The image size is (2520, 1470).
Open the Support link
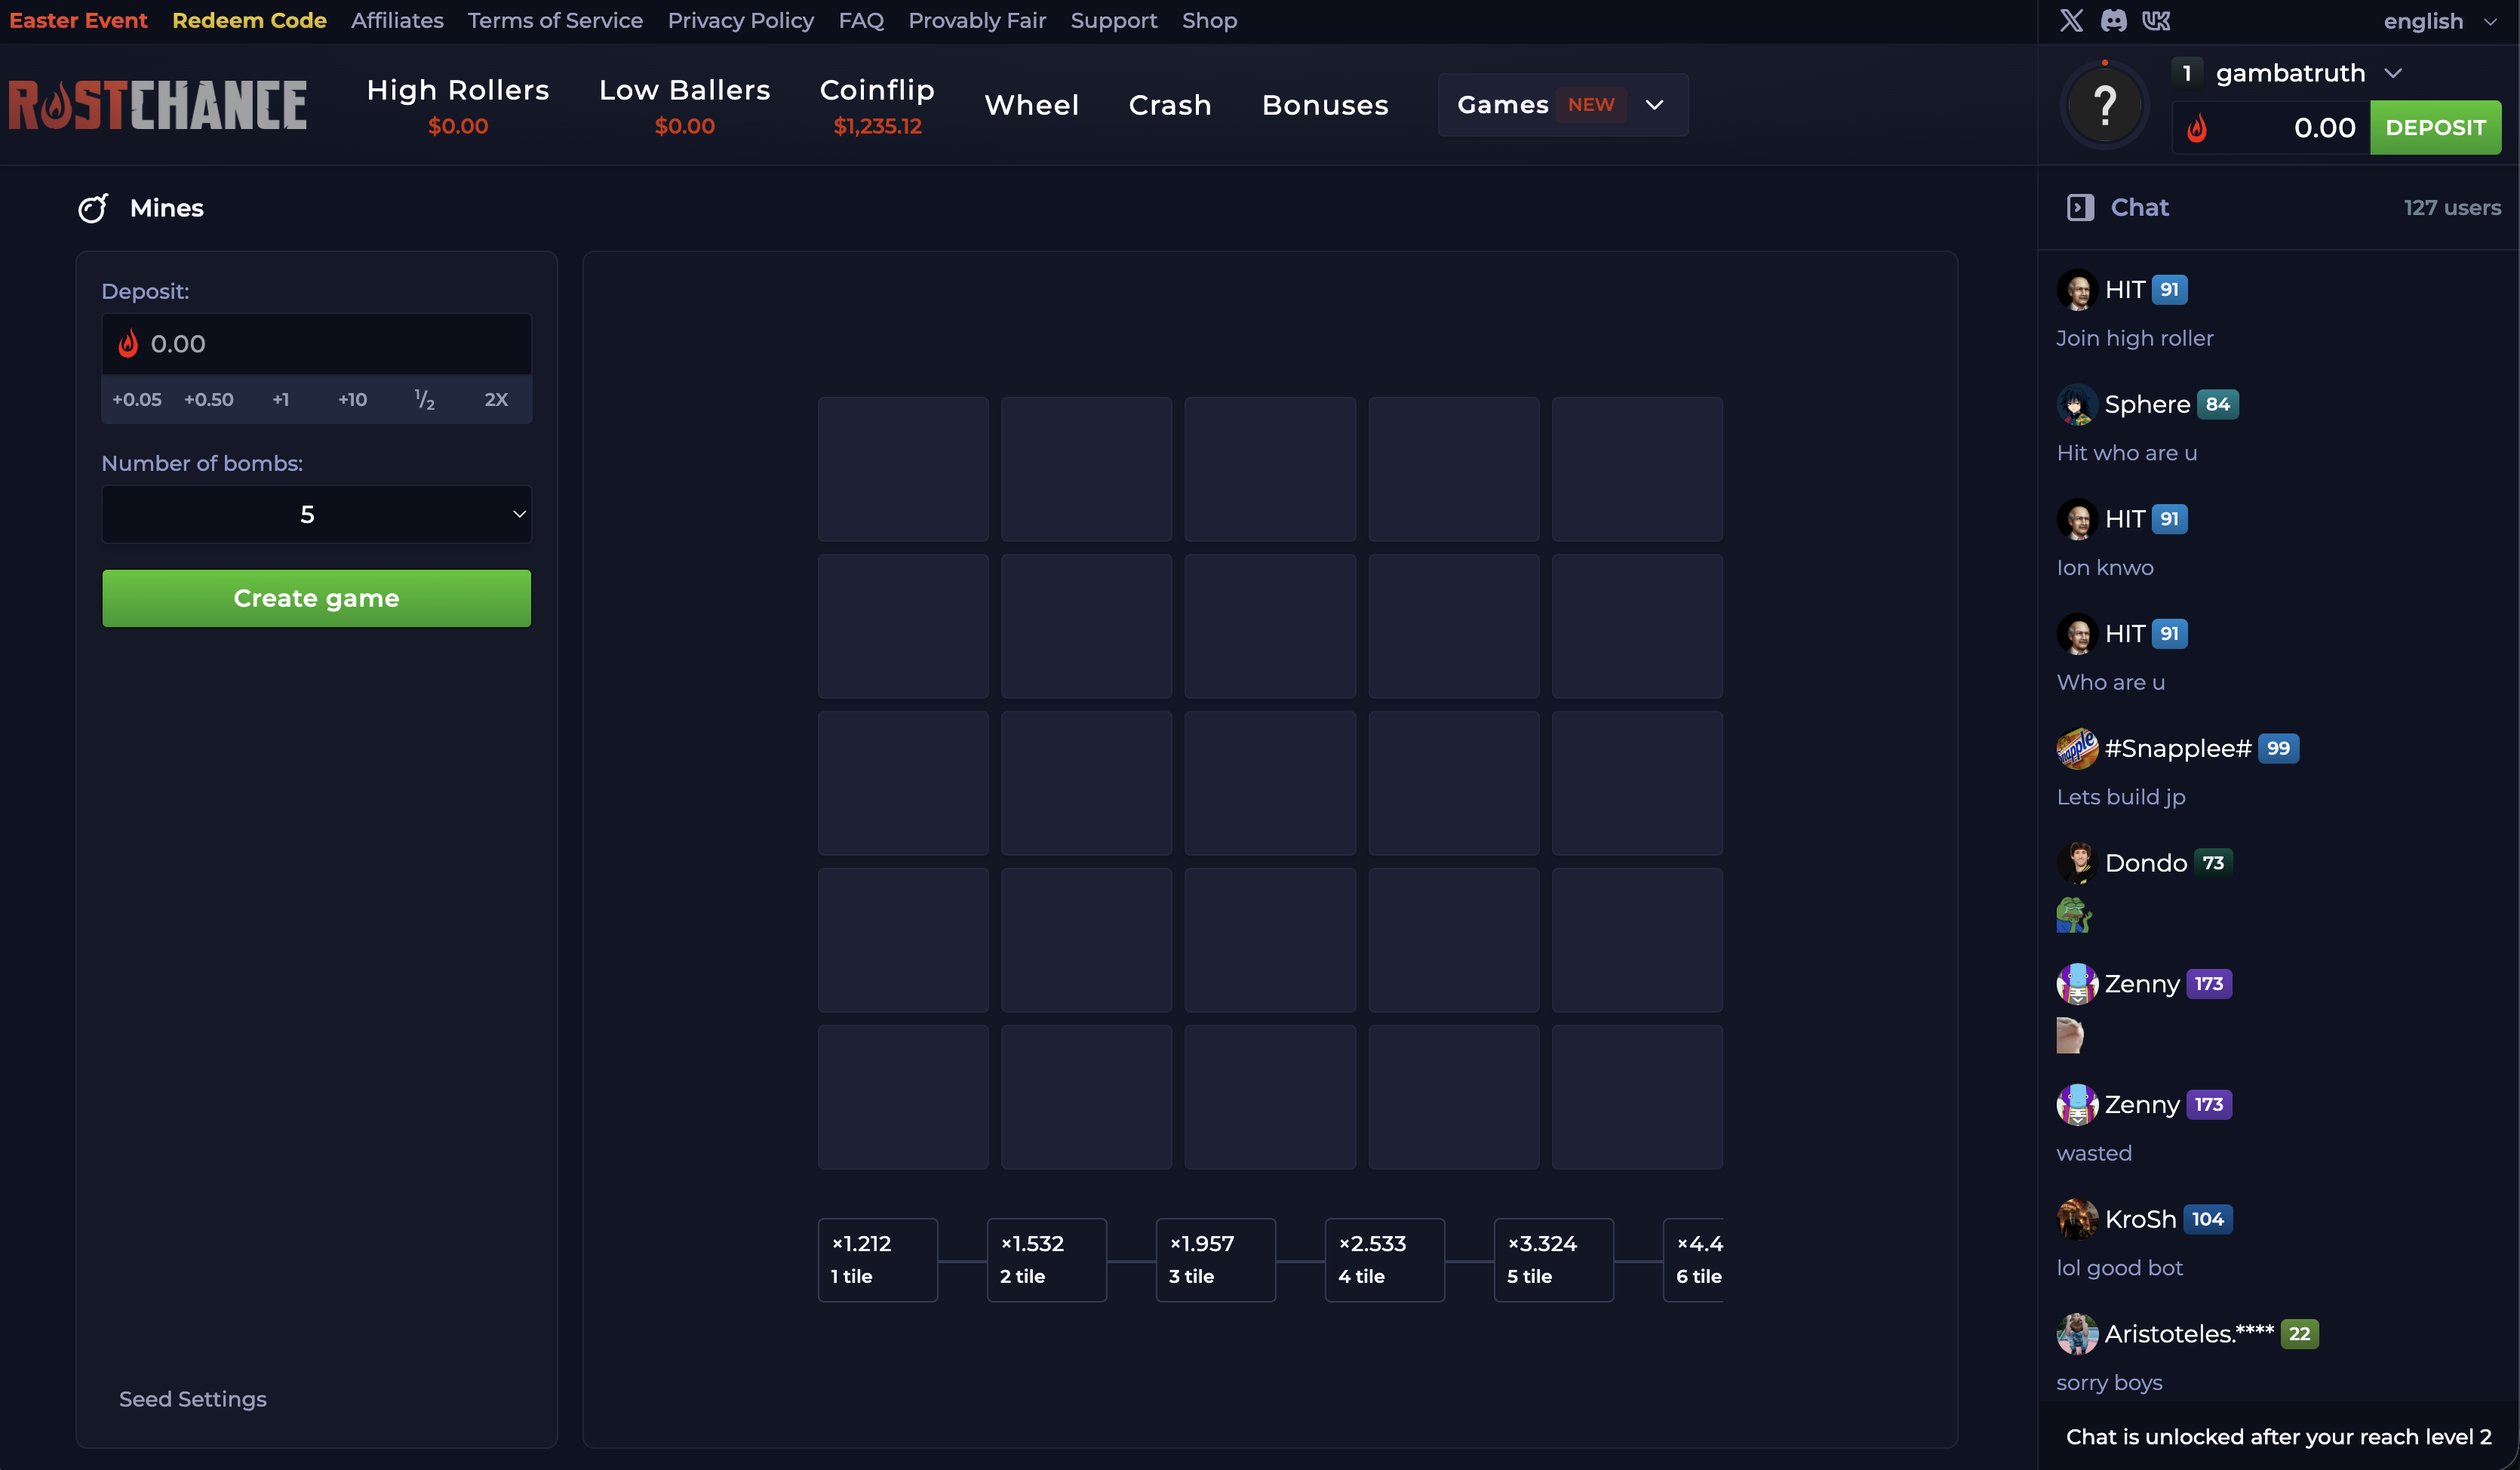click(1114, 20)
